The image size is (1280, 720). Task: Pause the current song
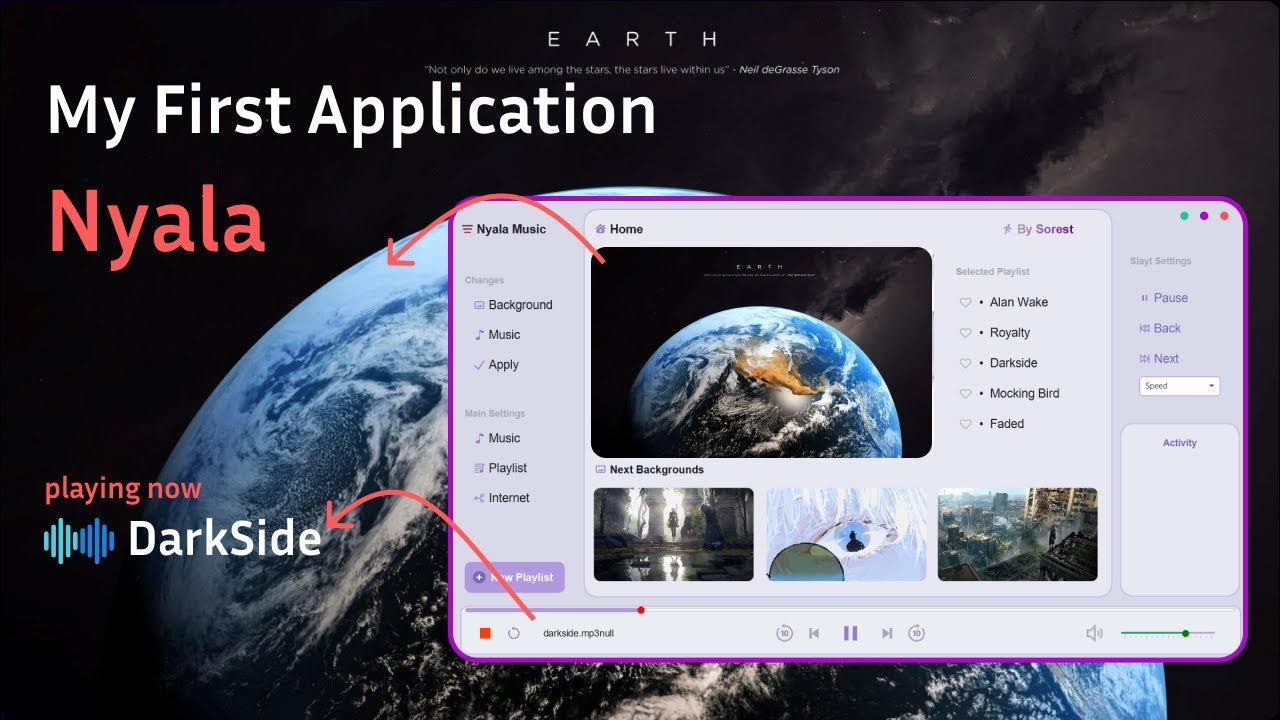851,633
